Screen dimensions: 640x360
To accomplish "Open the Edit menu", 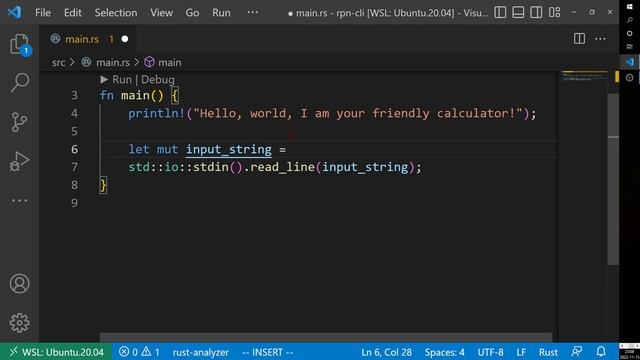I will pyautogui.click(x=73, y=13).
